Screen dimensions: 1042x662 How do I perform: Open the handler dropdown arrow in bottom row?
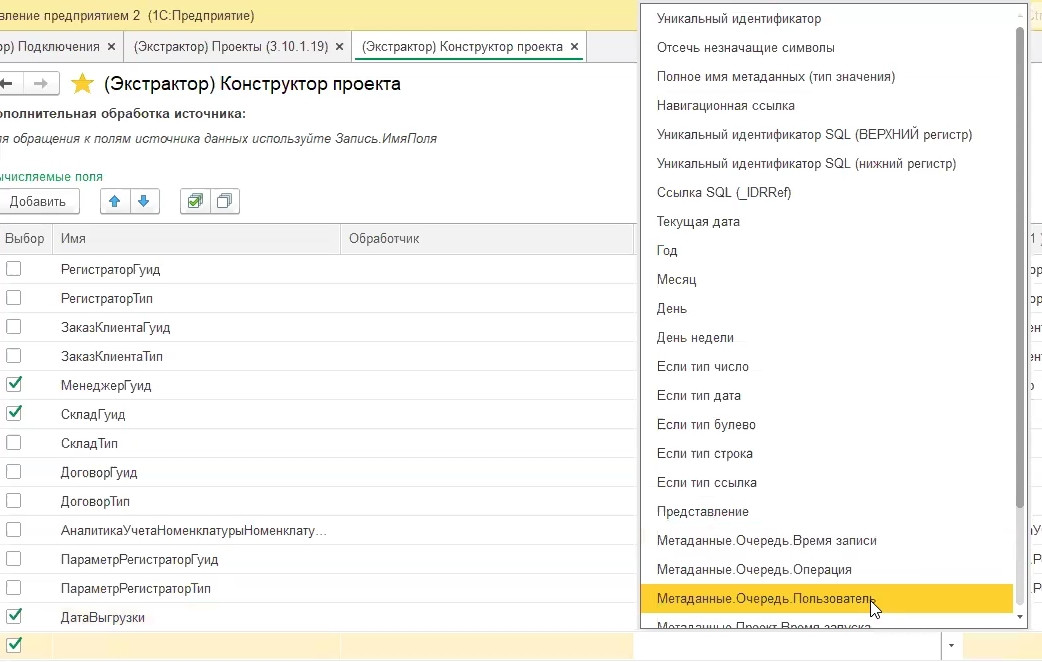click(x=952, y=645)
